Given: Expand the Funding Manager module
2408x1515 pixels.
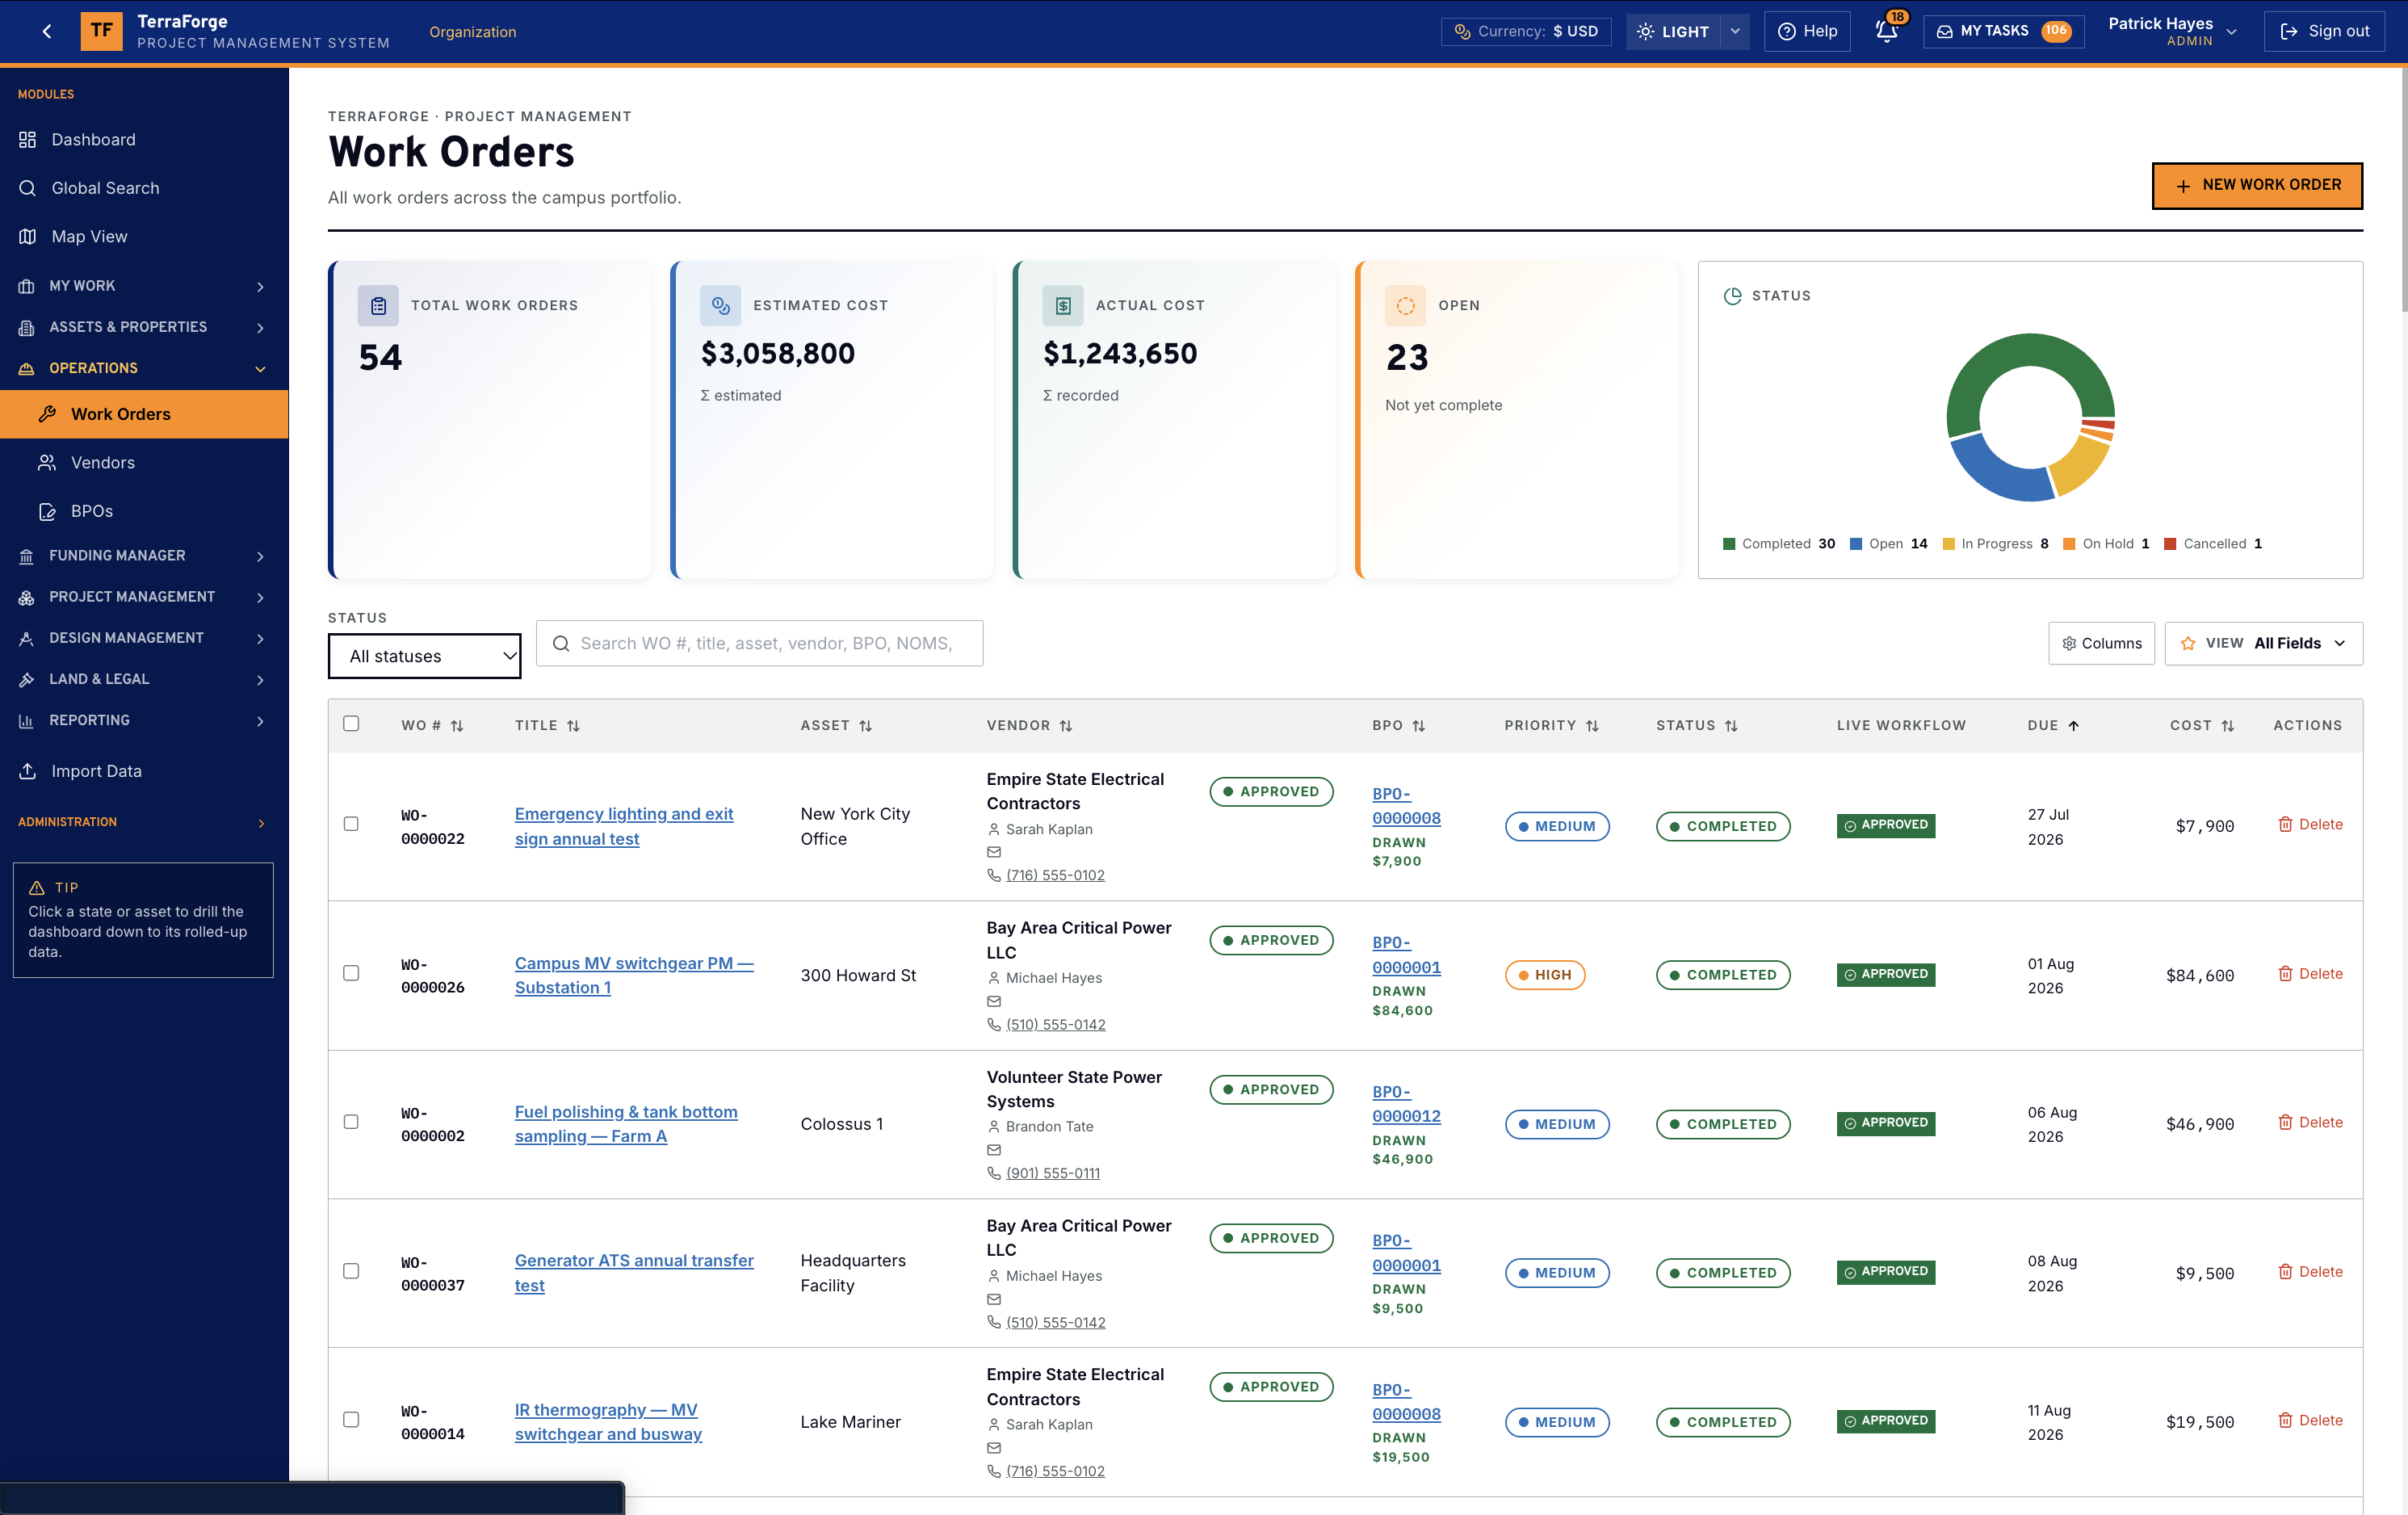Looking at the screenshot, I should pyautogui.click(x=144, y=556).
